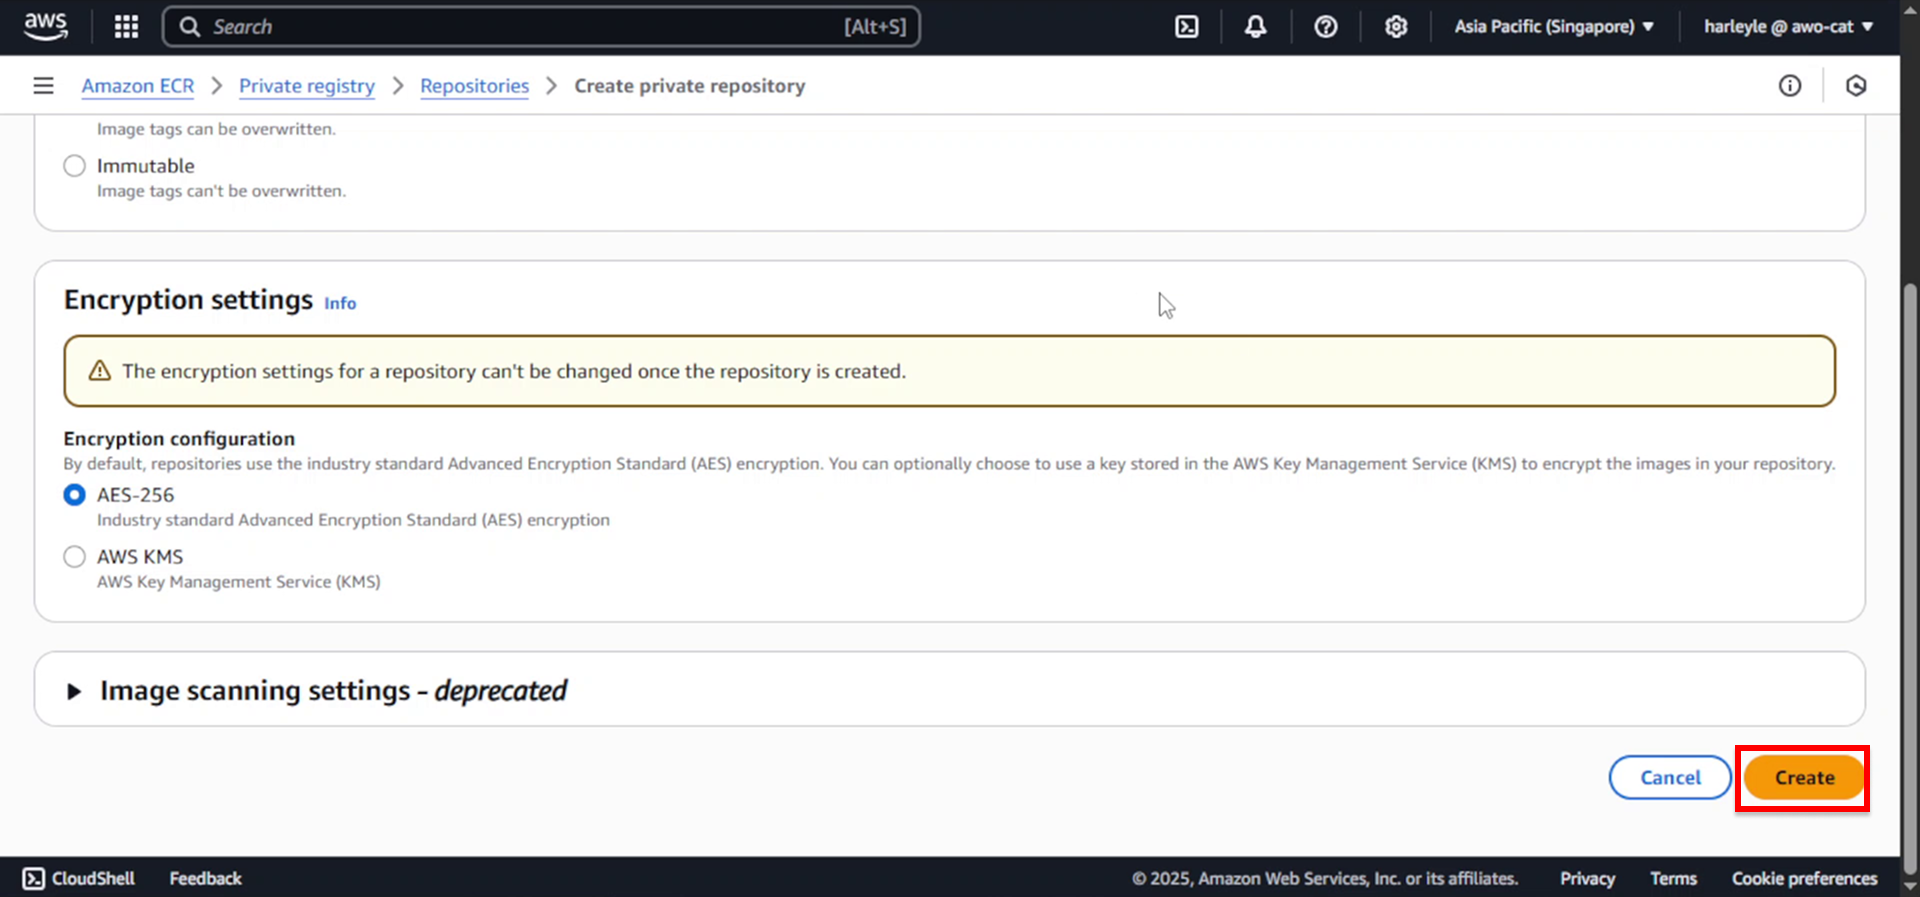Open the help question mark menu

1326,27
